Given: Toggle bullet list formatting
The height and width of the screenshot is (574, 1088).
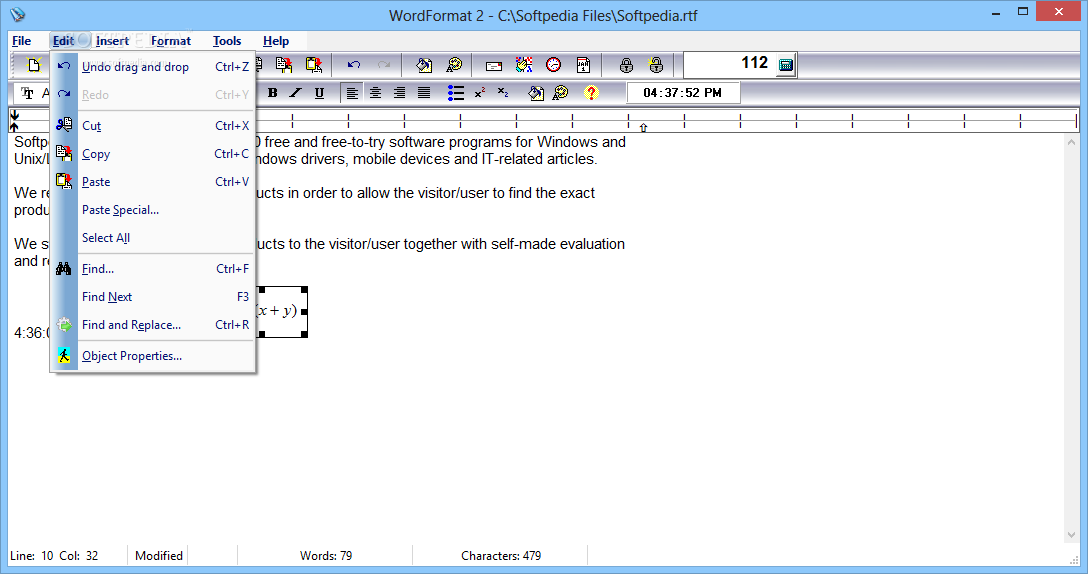Looking at the screenshot, I should (456, 93).
